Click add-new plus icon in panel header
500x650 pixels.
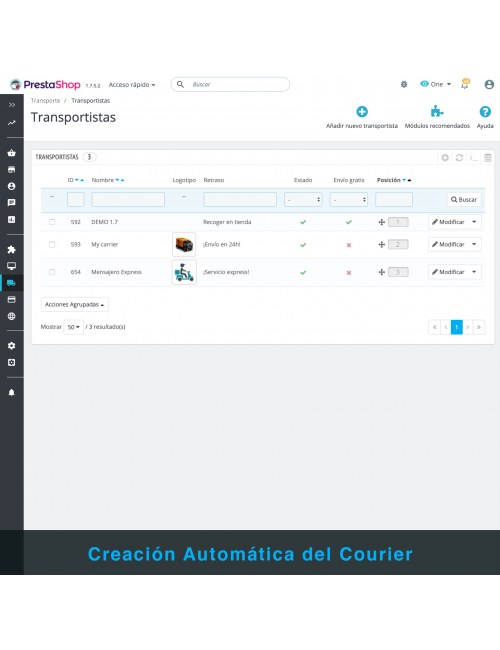pyautogui.click(x=445, y=158)
